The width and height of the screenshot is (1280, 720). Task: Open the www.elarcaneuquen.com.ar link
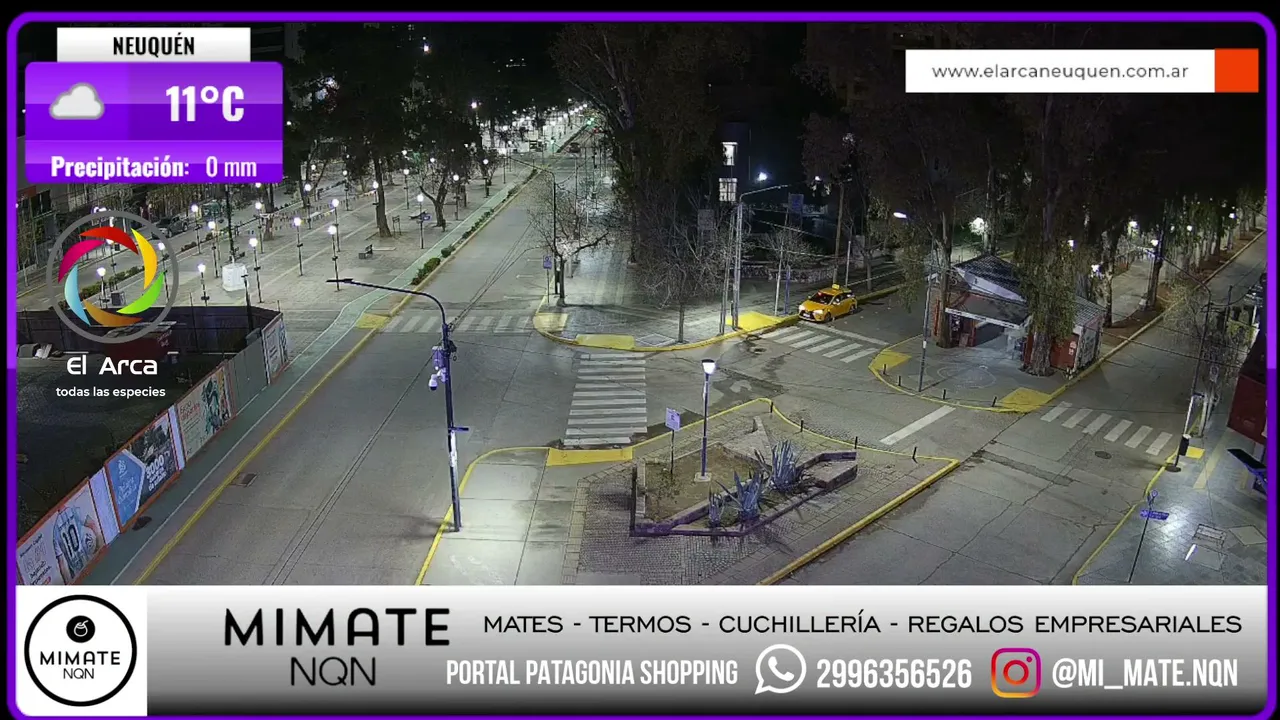point(1060,71)
